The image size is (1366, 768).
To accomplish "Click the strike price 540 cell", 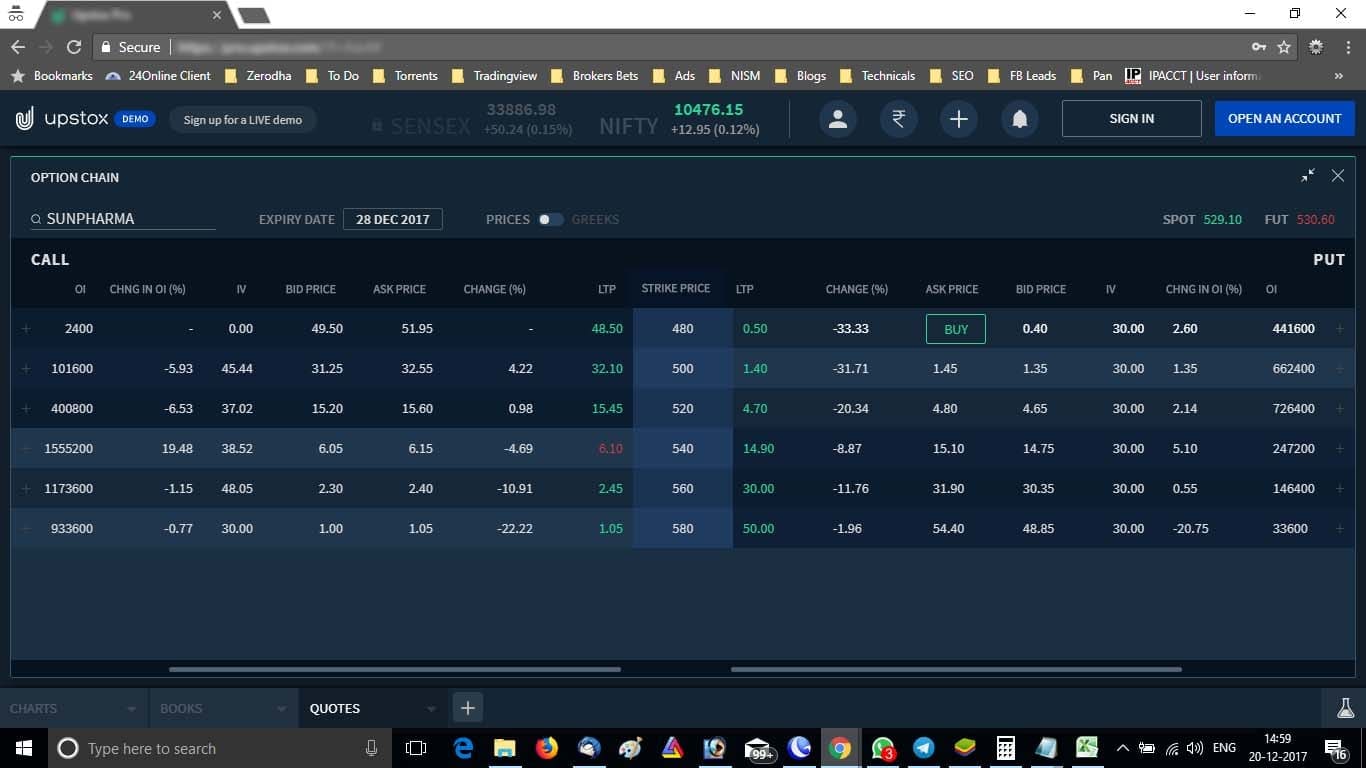I will (683, 449).
